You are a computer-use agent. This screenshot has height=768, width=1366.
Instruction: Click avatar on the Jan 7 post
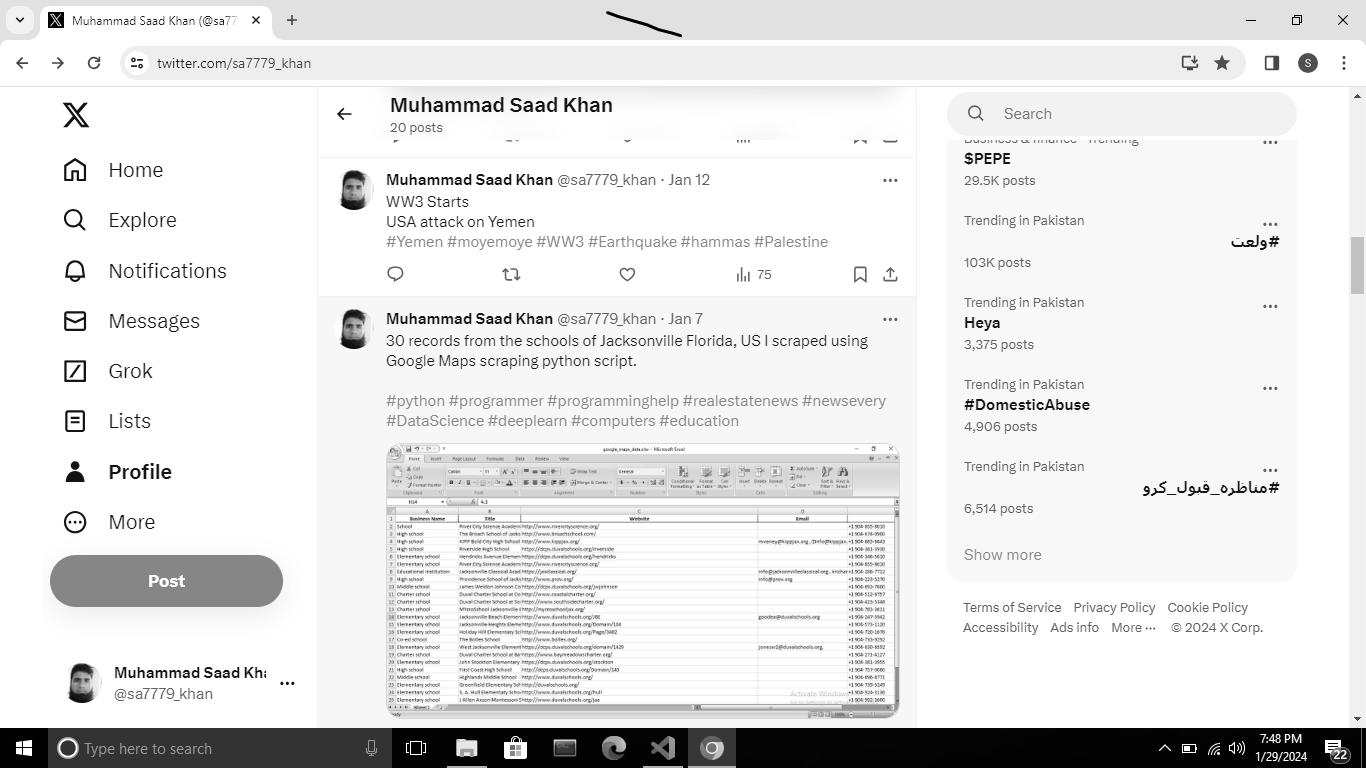(354, 329)
